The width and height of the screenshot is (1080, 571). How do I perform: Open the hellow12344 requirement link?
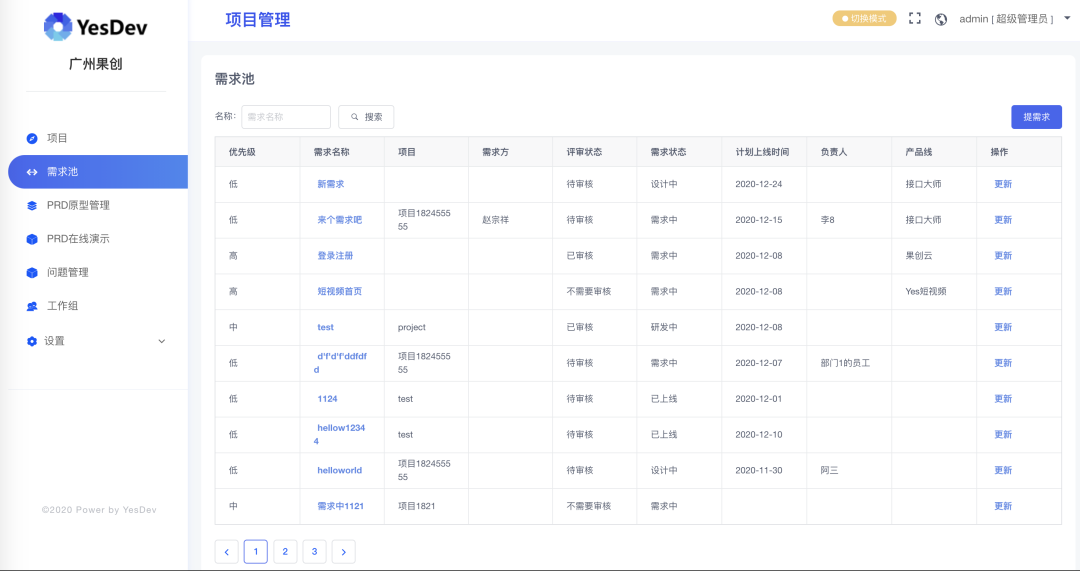click(340, 435)
